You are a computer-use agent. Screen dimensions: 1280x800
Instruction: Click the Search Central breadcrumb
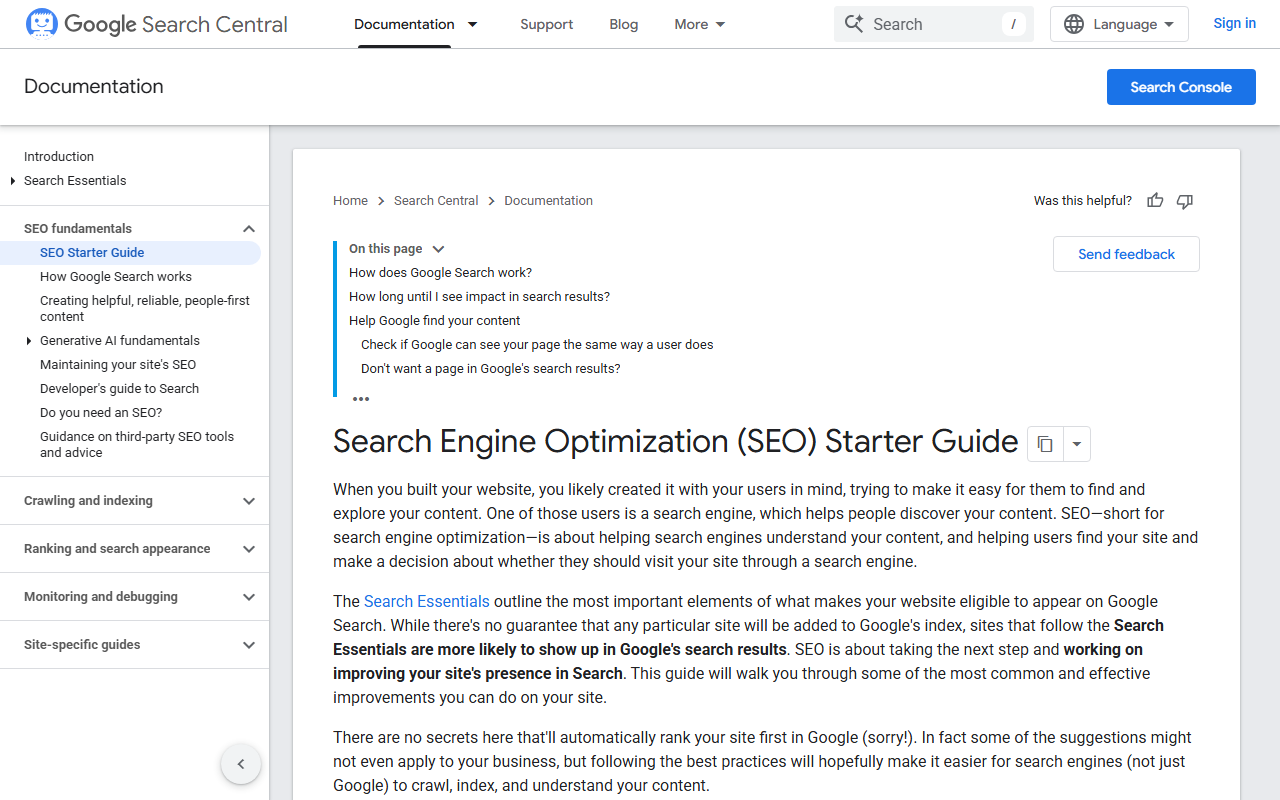(436, 201)
